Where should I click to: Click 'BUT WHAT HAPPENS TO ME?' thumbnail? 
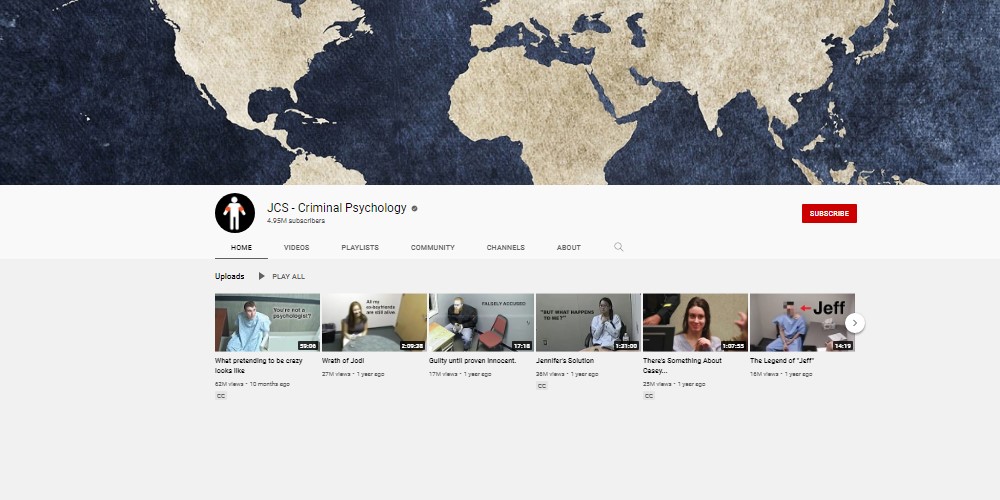pos(588,322)
